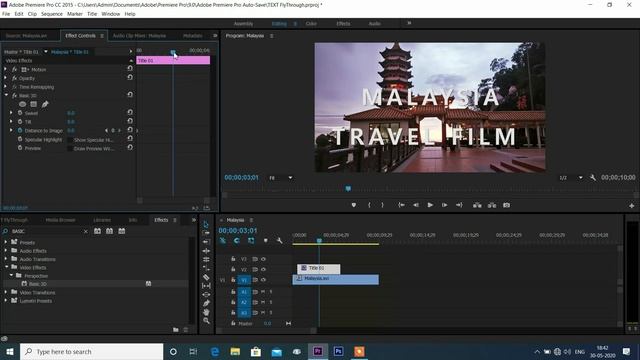Open the Sequence menu

(52, 14)
